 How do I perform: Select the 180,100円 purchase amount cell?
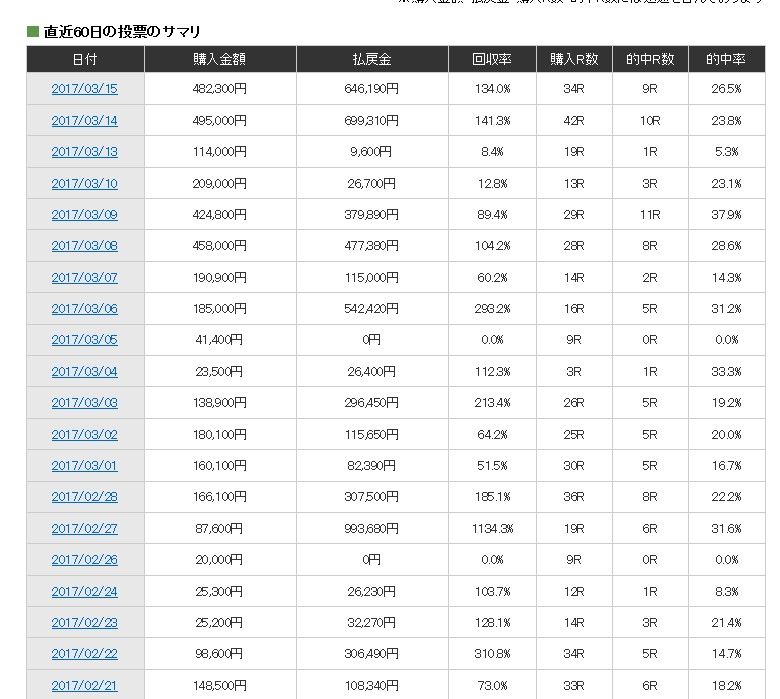pos(220,434)
